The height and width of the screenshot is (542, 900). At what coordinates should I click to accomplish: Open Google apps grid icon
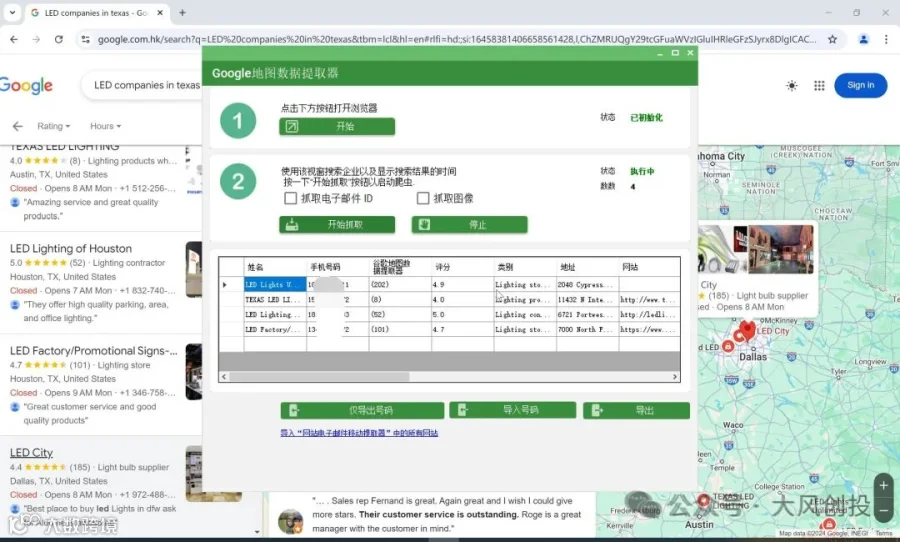[819, 86]
